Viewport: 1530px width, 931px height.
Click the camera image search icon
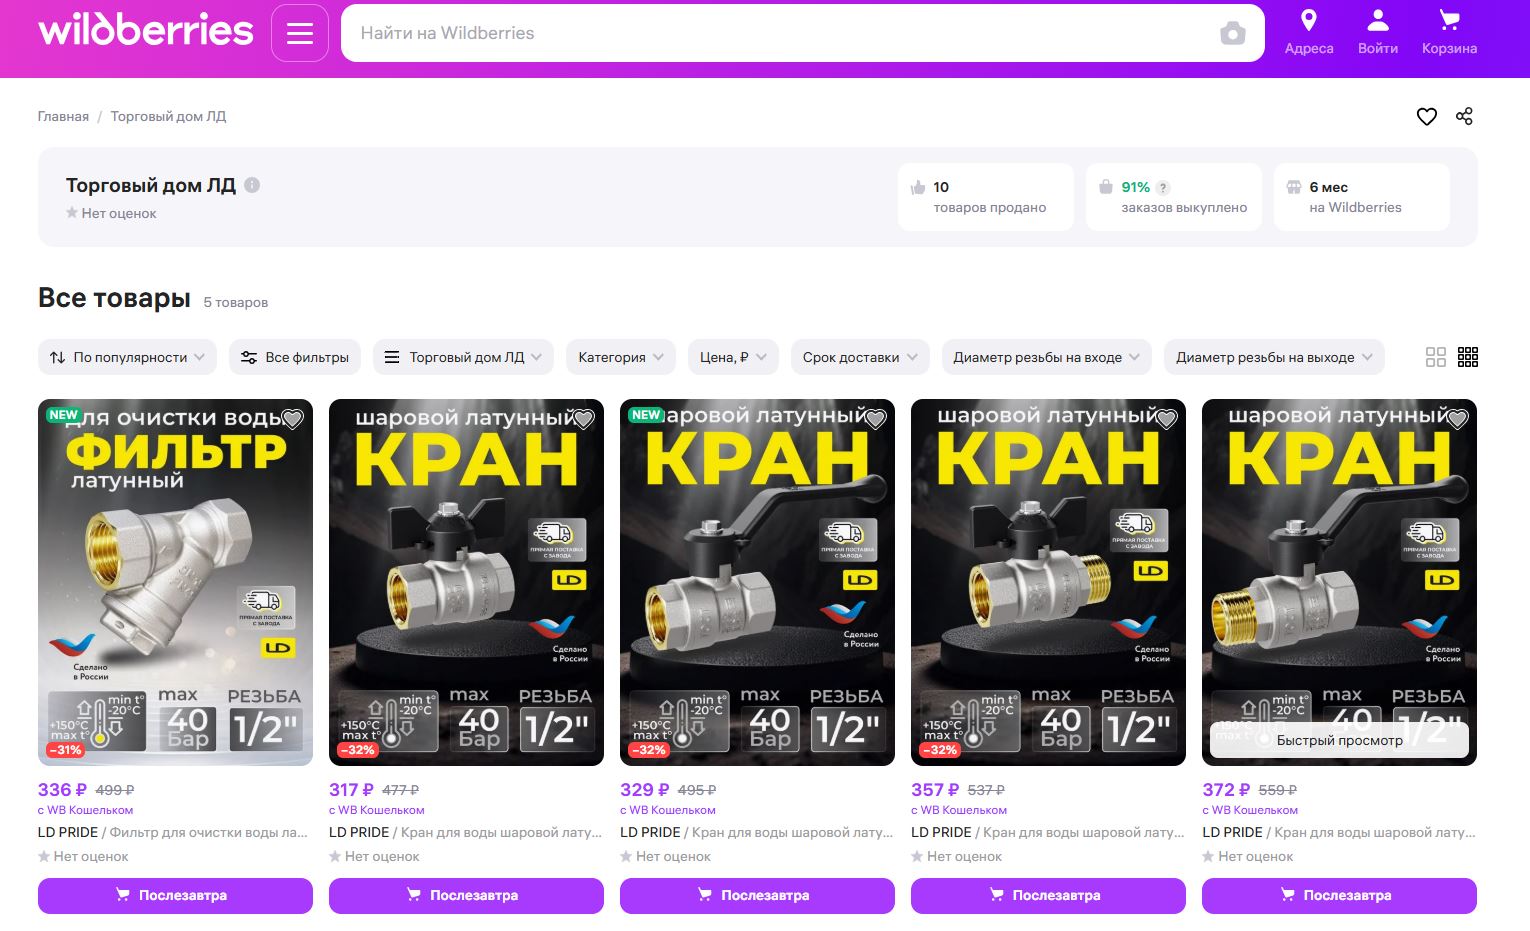coord(1233,33)
